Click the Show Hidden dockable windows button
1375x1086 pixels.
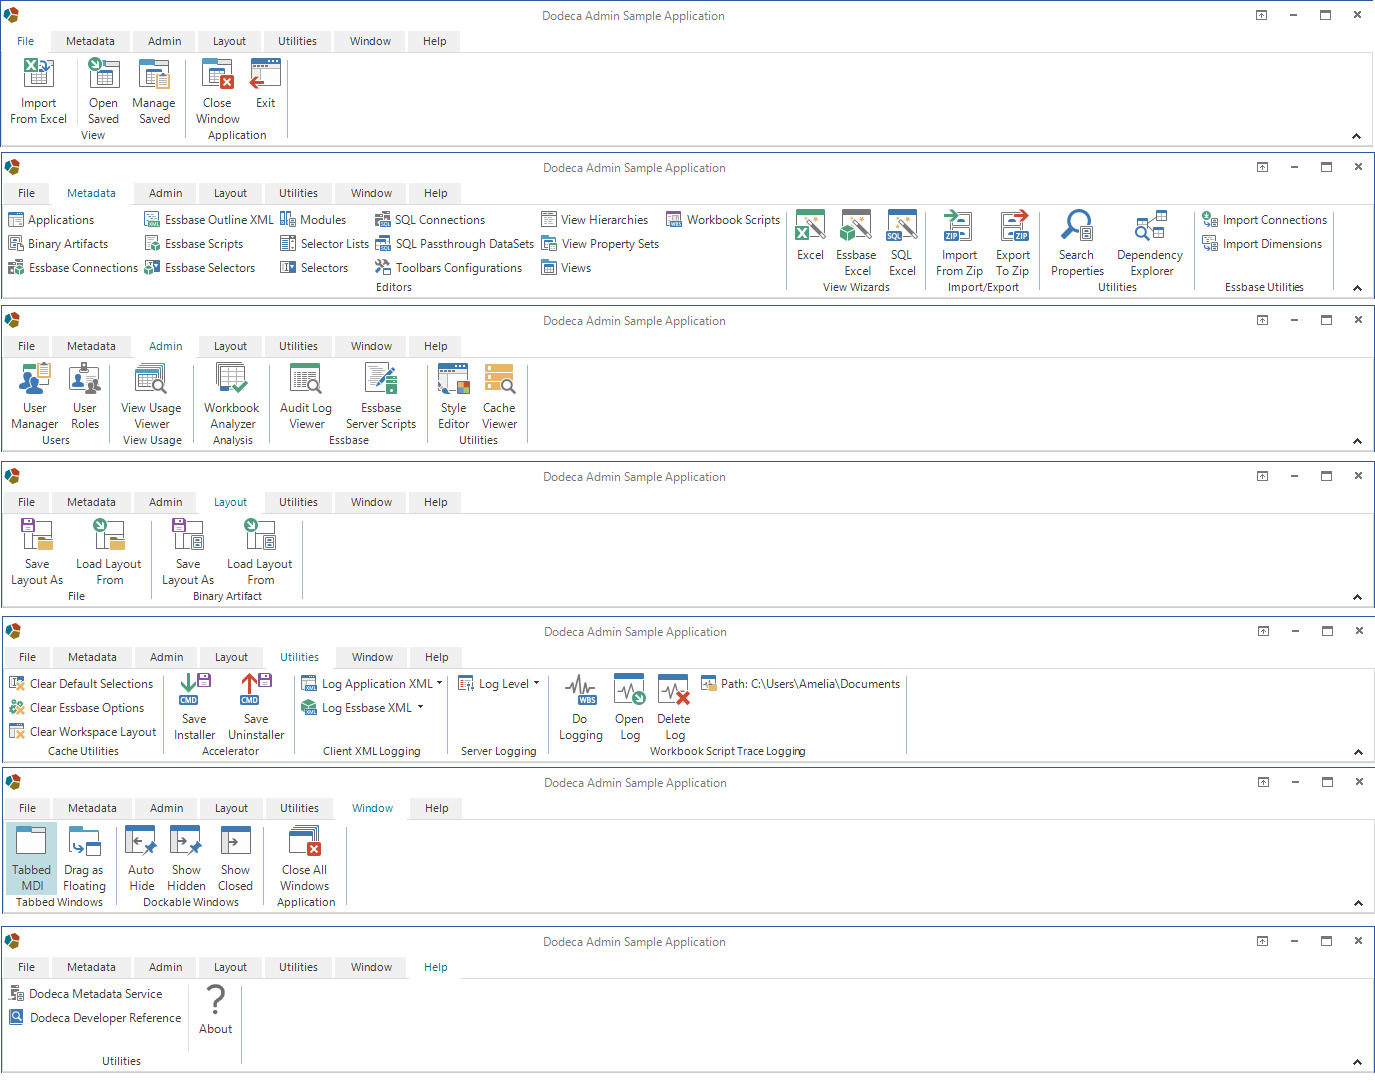[186, 859]
